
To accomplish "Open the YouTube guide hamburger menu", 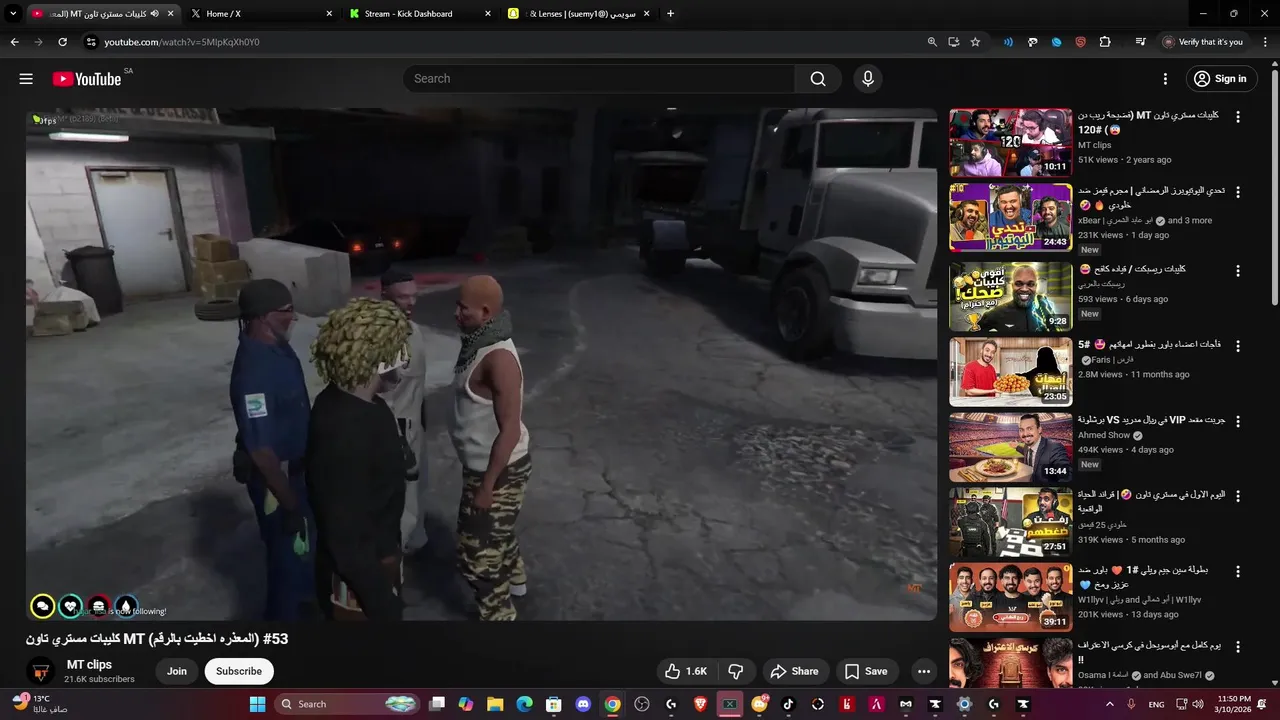I will (26, 79).
